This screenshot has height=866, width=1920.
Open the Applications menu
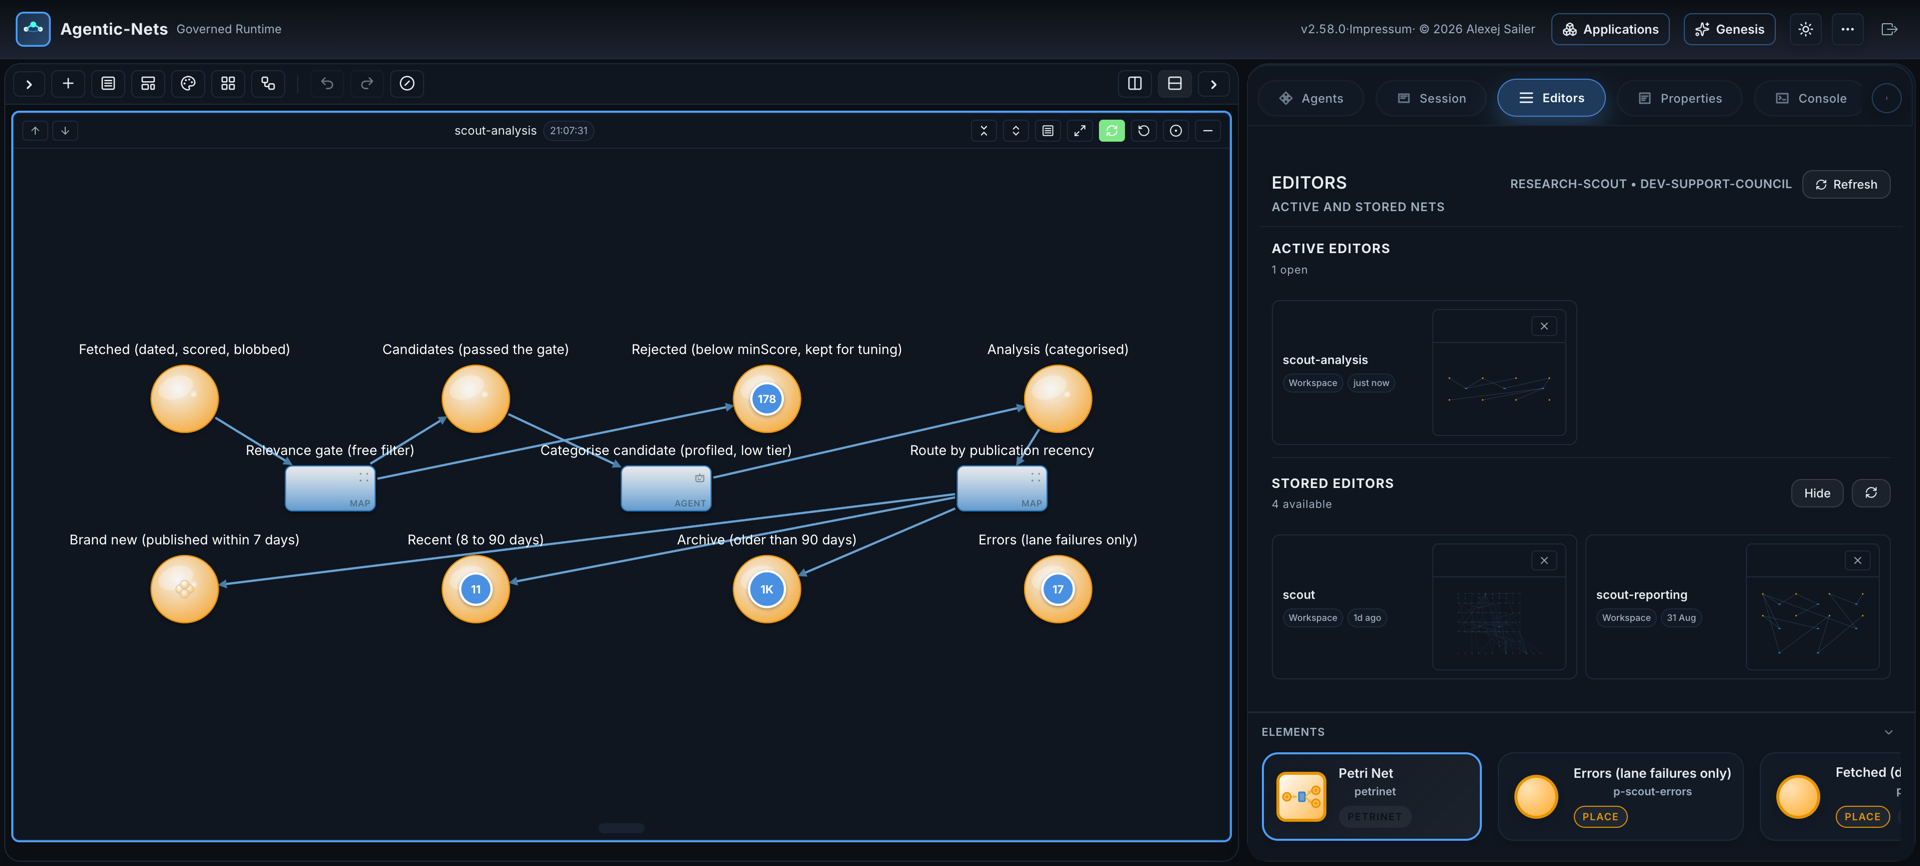coord(1610,29)
